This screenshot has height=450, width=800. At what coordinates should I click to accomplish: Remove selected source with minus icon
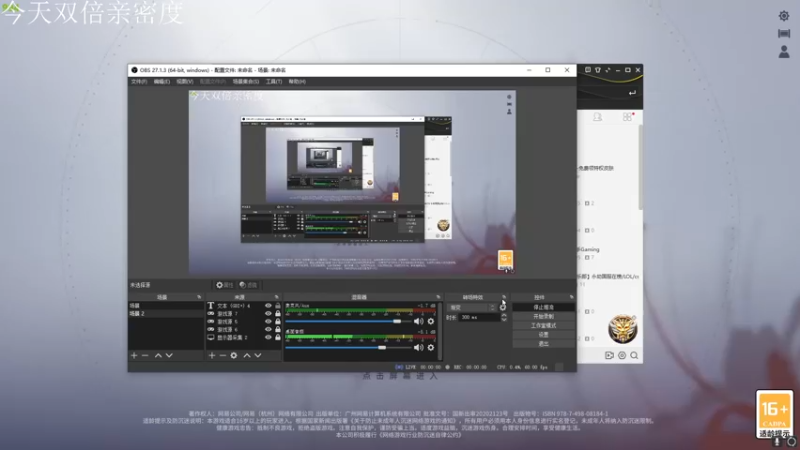[x=222, y=356]
